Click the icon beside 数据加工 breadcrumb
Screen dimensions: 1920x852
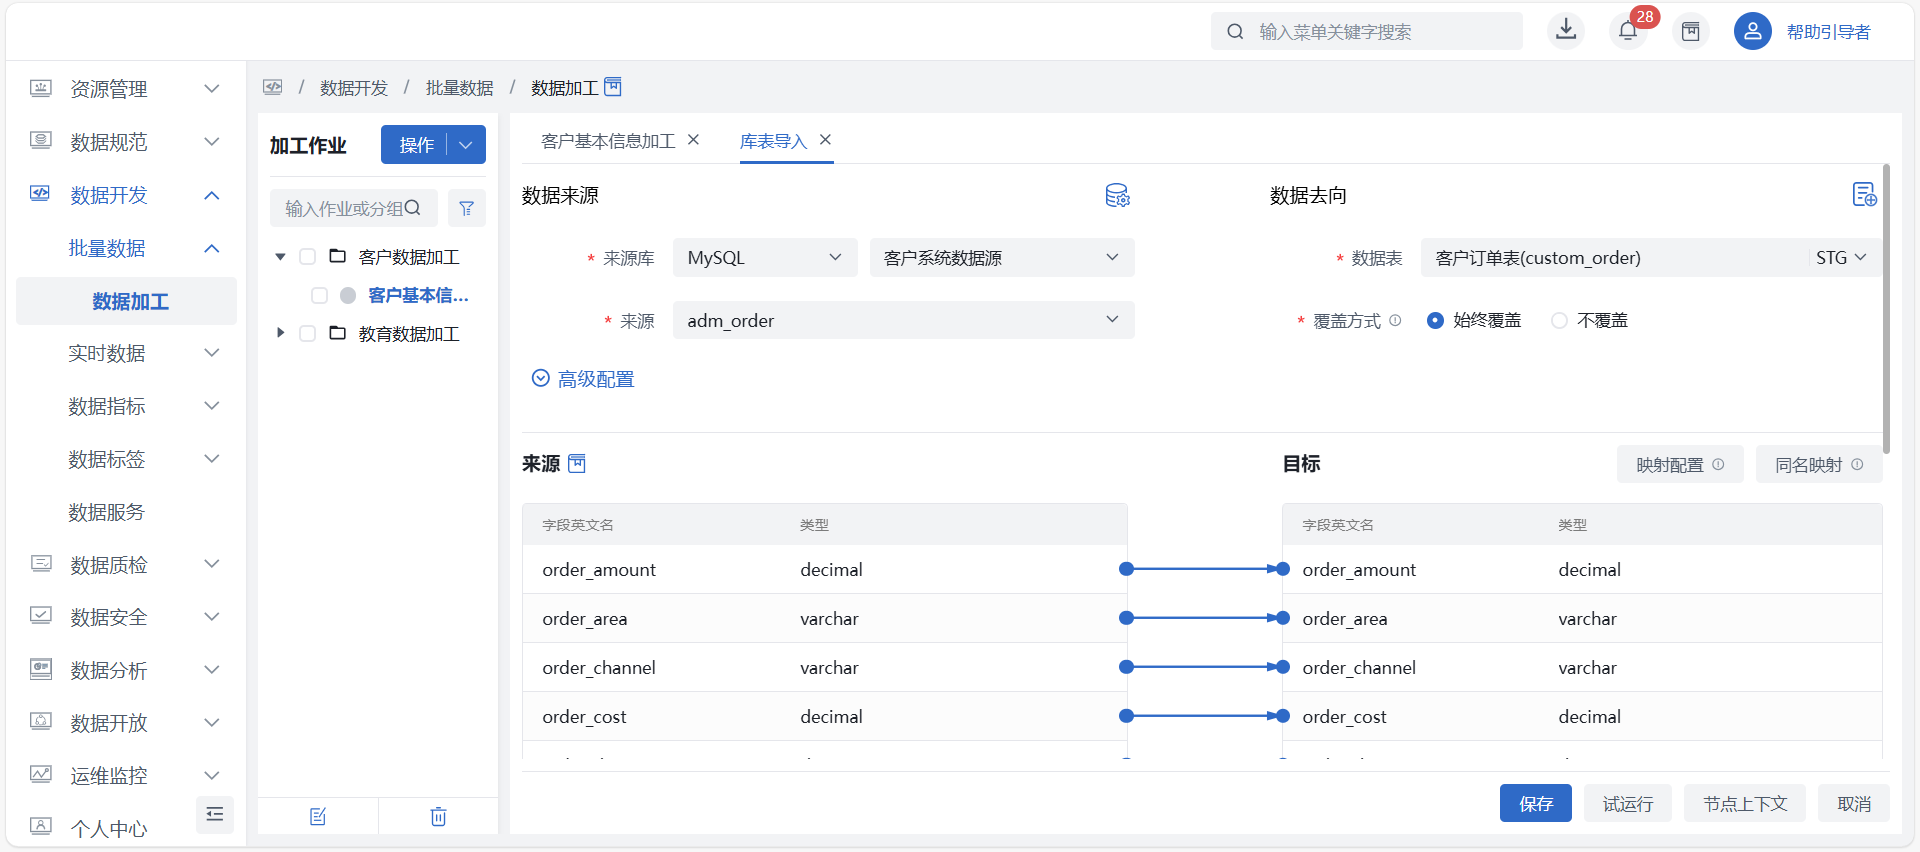coord(613,87)
